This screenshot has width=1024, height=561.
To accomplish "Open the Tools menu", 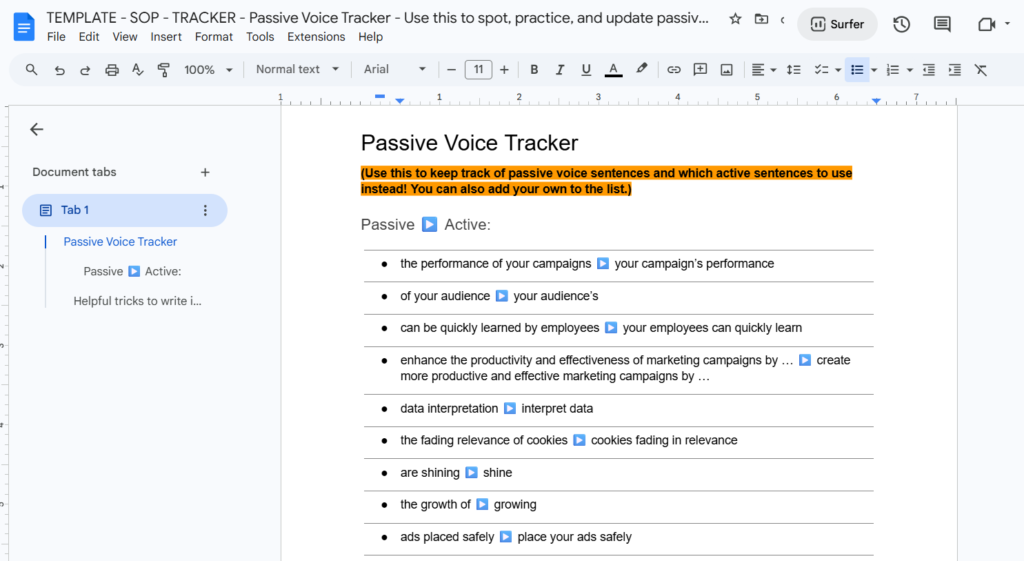I will point(260,37).
